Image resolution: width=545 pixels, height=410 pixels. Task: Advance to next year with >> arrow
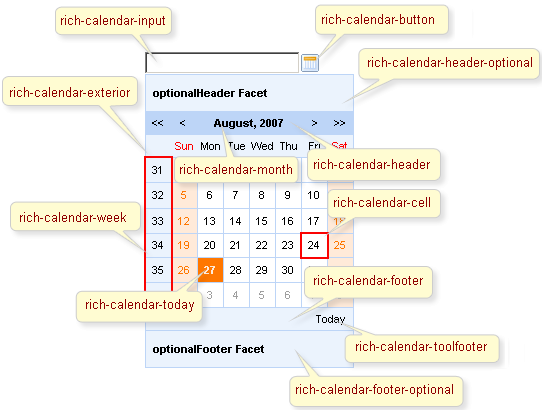pyautogui.click(x=339, y=123)
